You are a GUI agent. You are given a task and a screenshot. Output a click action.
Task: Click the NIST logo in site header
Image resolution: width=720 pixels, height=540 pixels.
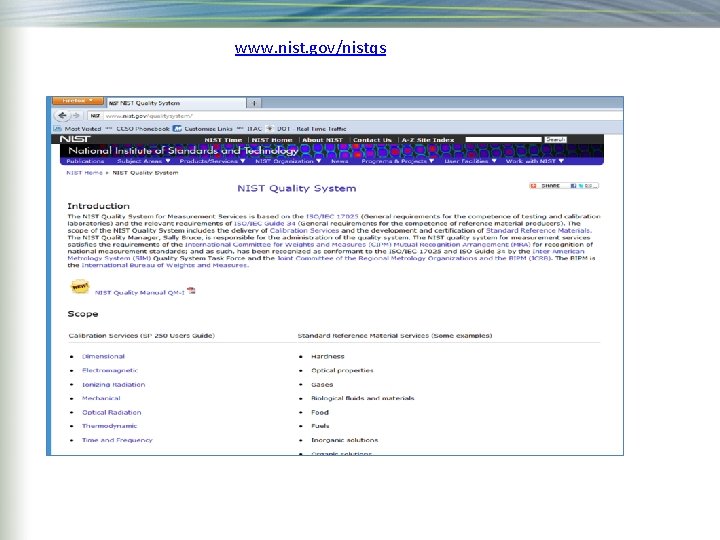(75, 139)
